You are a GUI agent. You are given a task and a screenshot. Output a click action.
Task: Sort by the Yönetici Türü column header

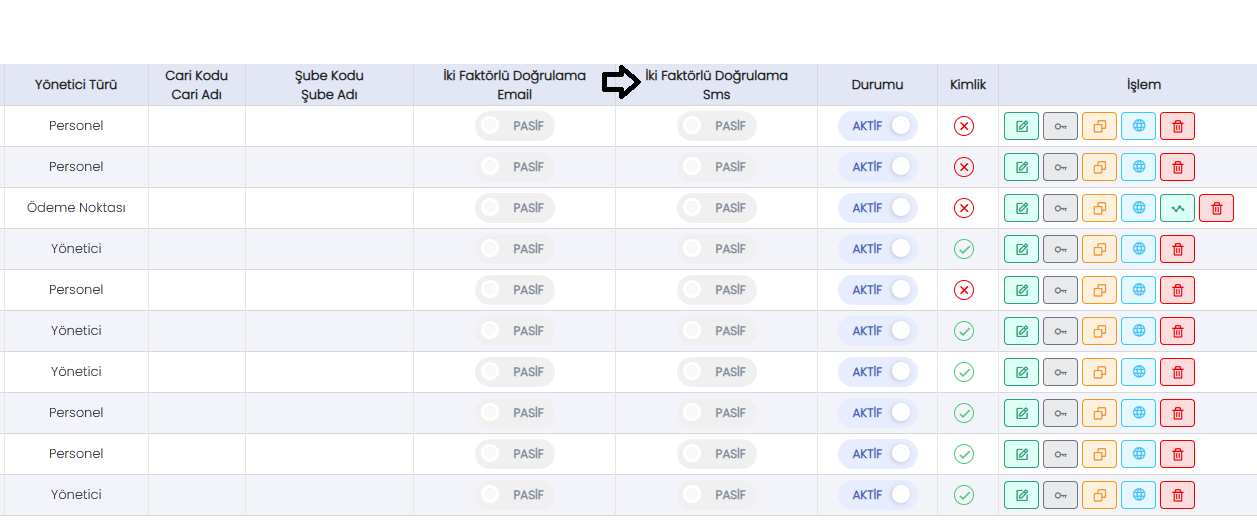[x=76, y=85]
